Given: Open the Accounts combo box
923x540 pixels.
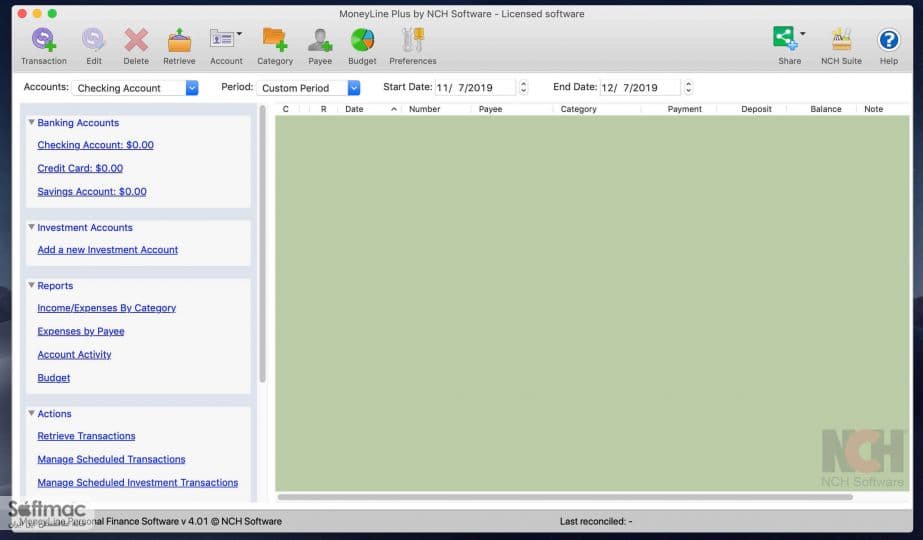Looking at the screenshot, I should (x=135, y=88).
